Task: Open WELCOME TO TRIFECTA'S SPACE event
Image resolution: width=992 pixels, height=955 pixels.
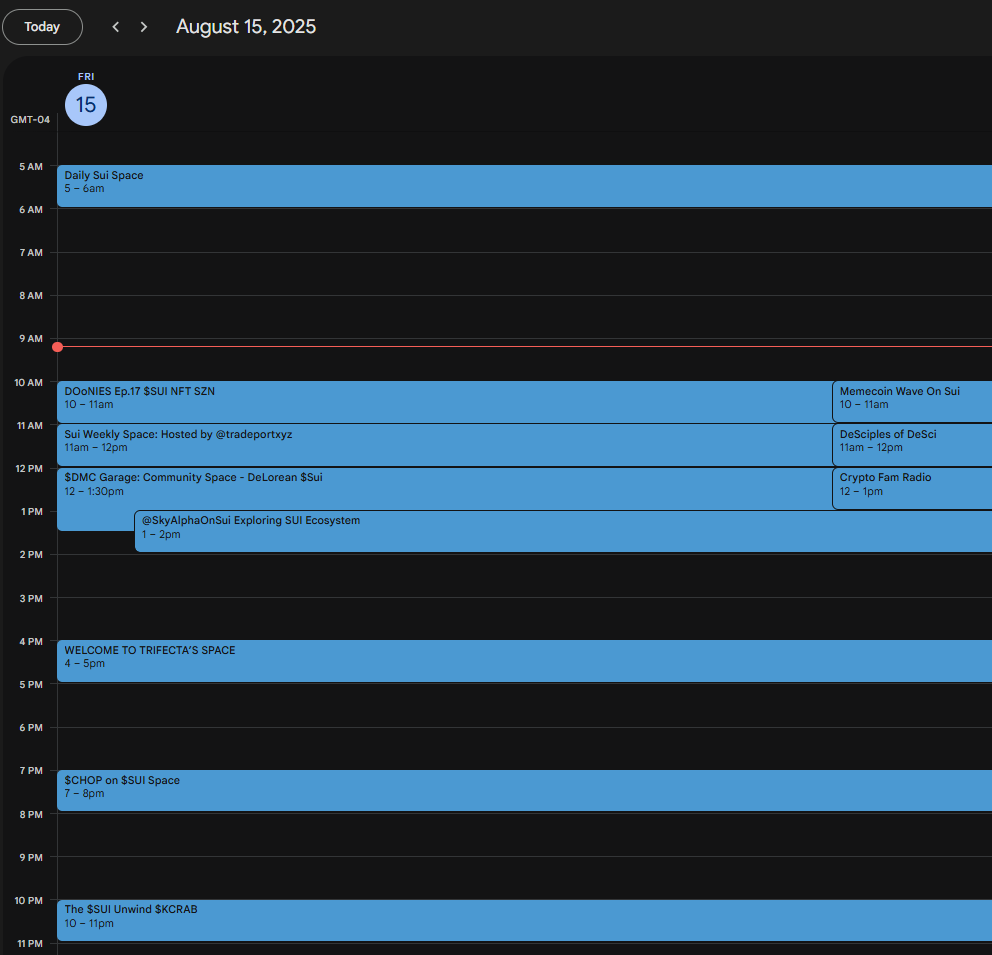Action: [524, 661]
